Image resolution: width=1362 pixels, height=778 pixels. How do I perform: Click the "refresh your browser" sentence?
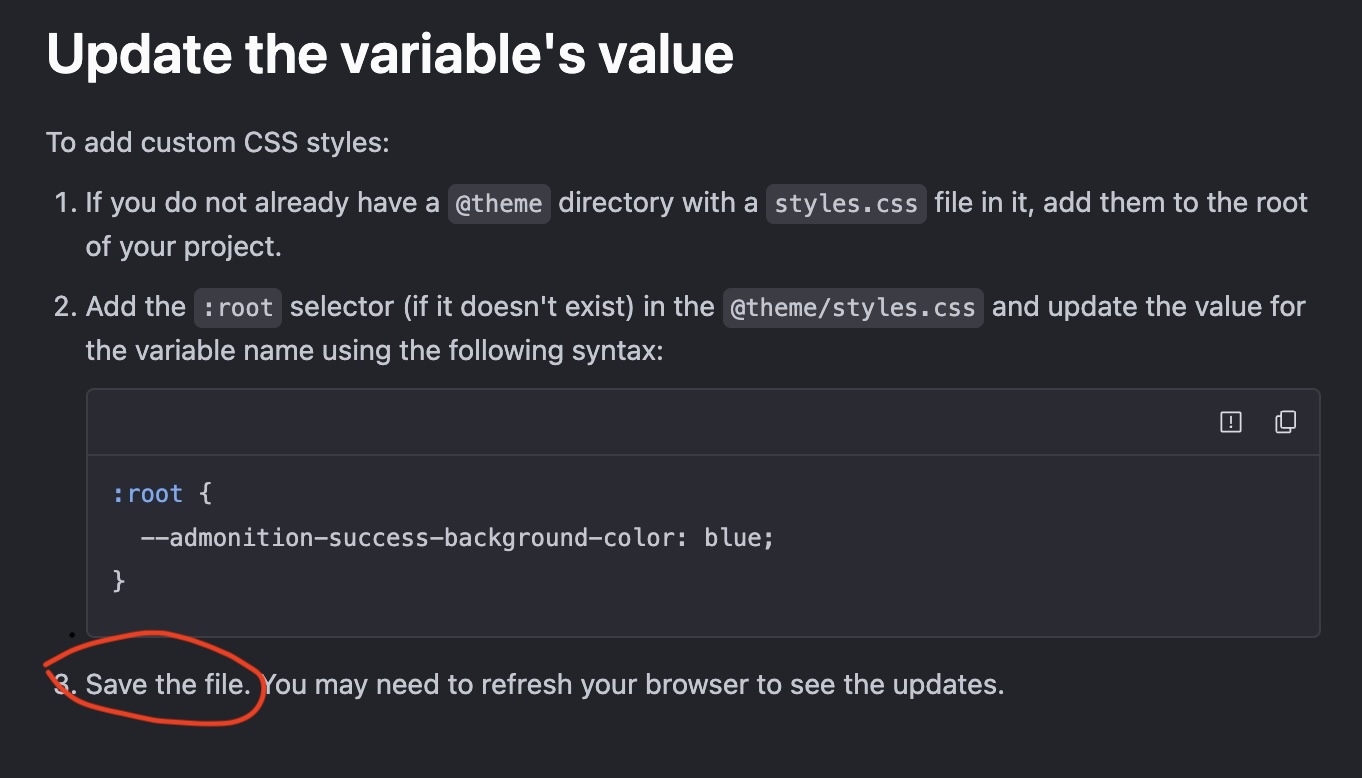pos(633,685)
